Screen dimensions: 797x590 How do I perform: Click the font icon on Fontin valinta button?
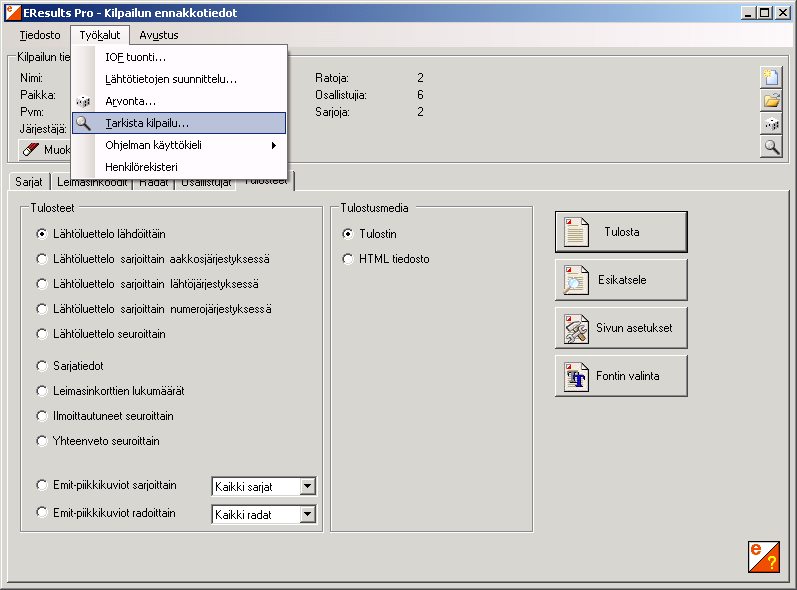point(576,376)
